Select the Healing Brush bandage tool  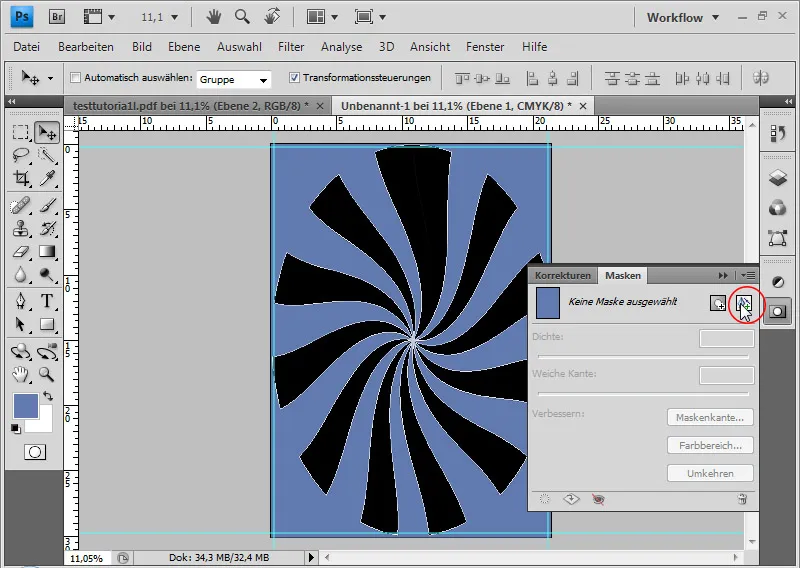click(x=20, y=206)
